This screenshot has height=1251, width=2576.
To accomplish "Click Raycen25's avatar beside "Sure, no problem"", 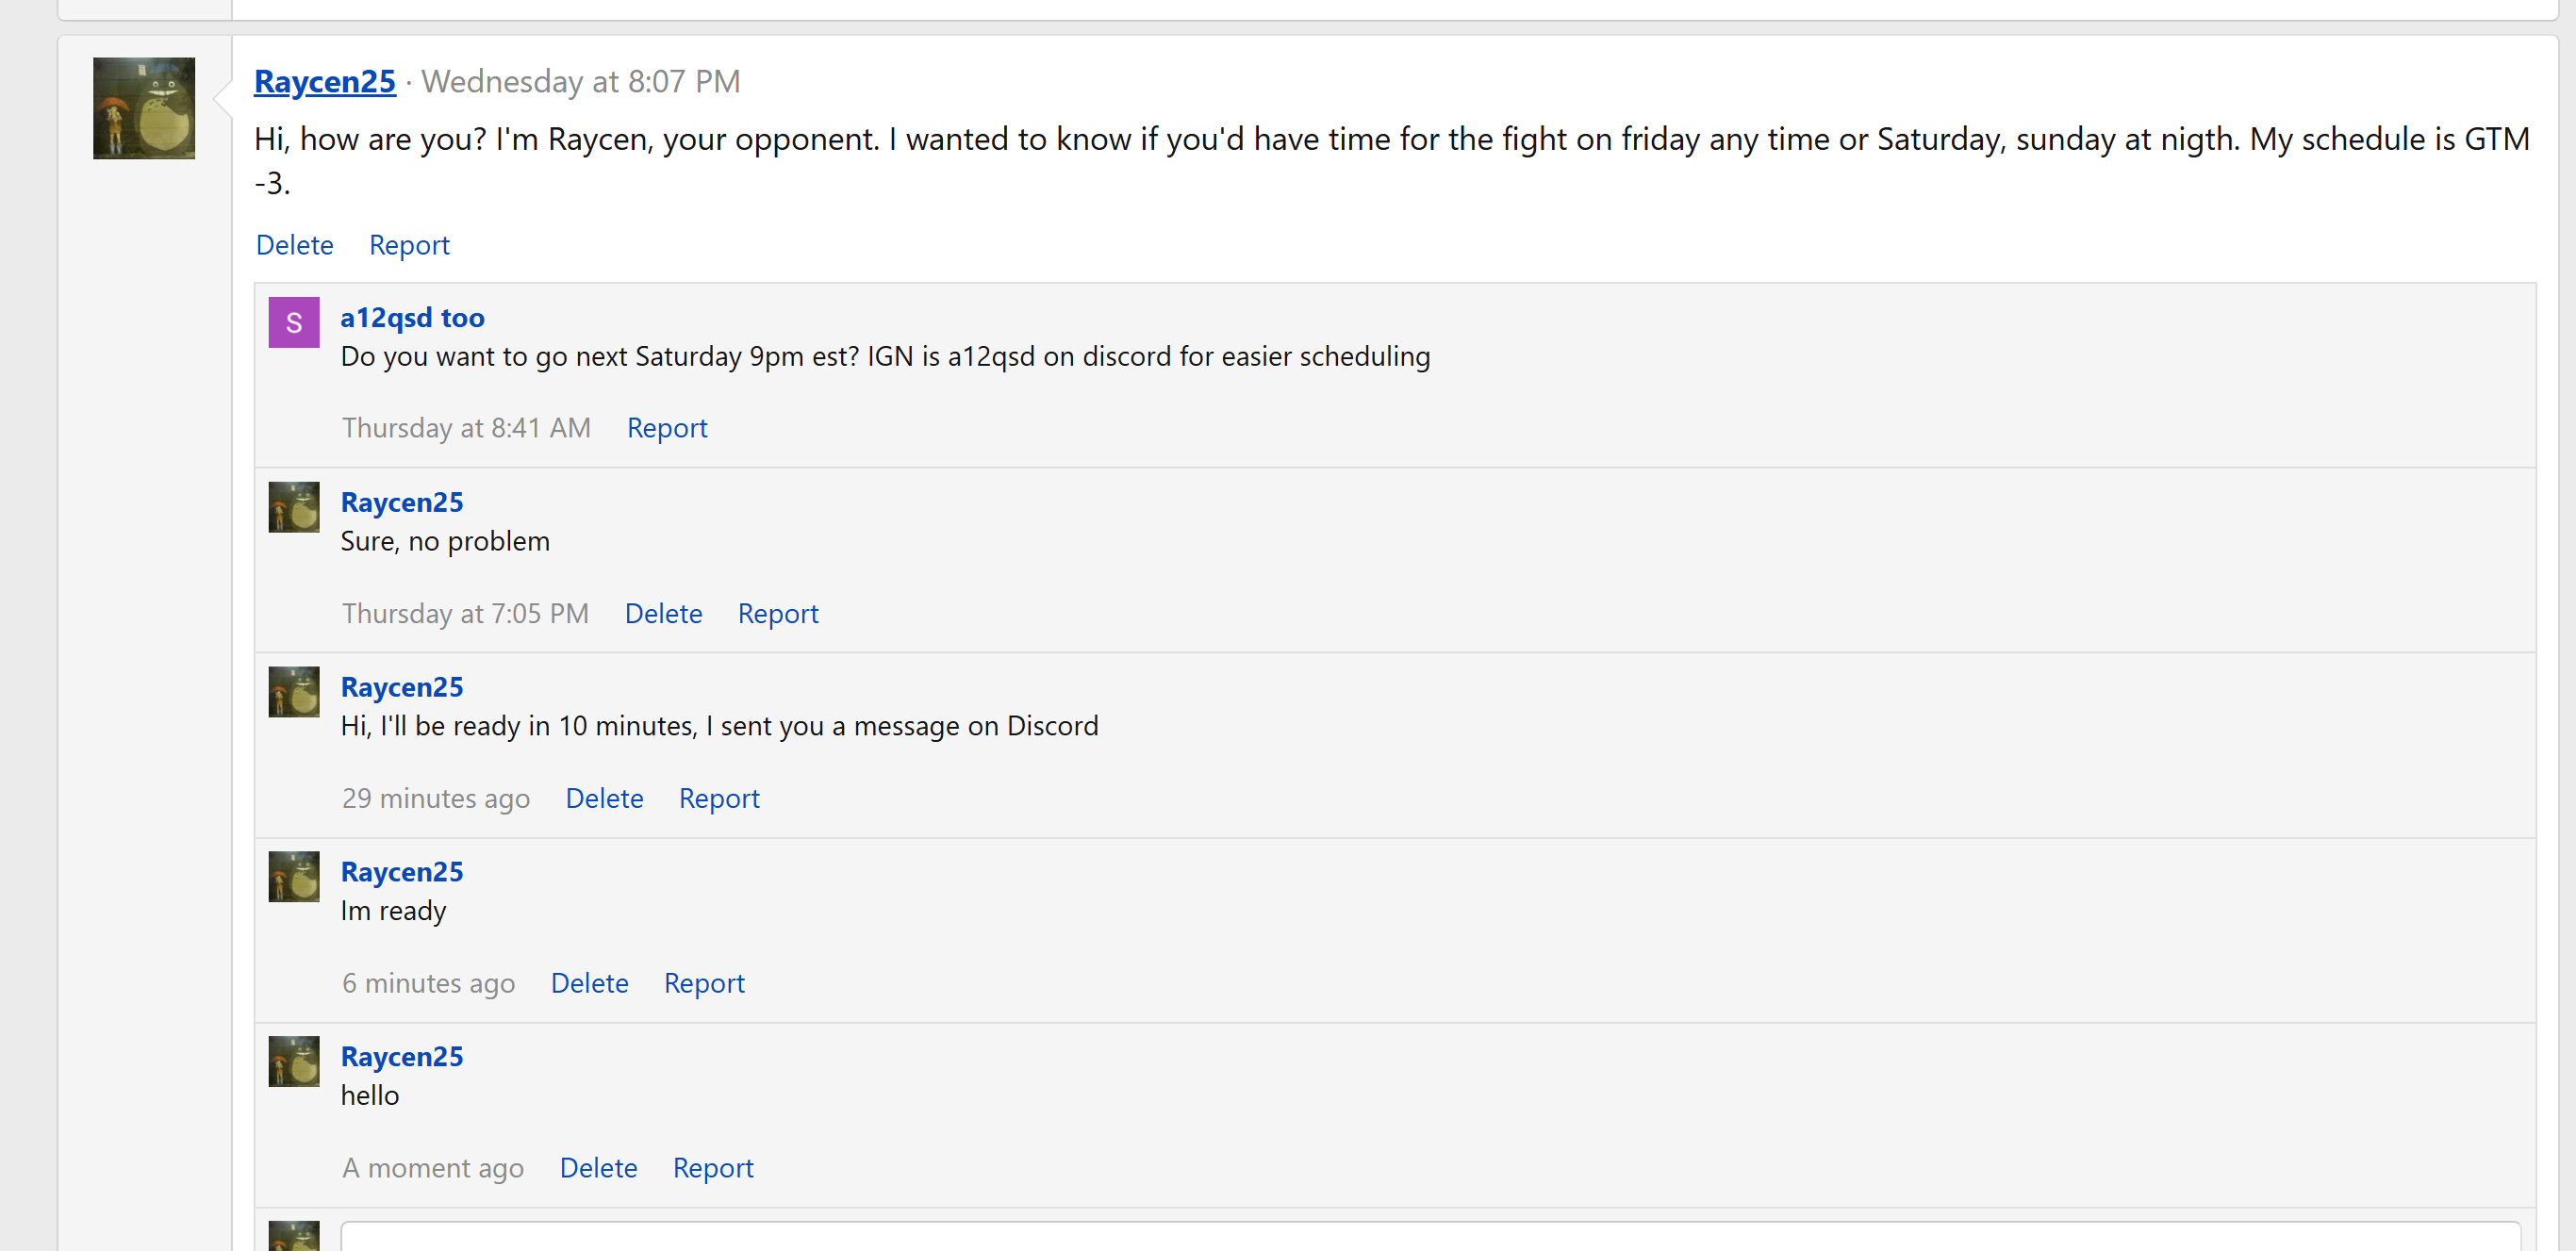I will click(x=293, y=507).
